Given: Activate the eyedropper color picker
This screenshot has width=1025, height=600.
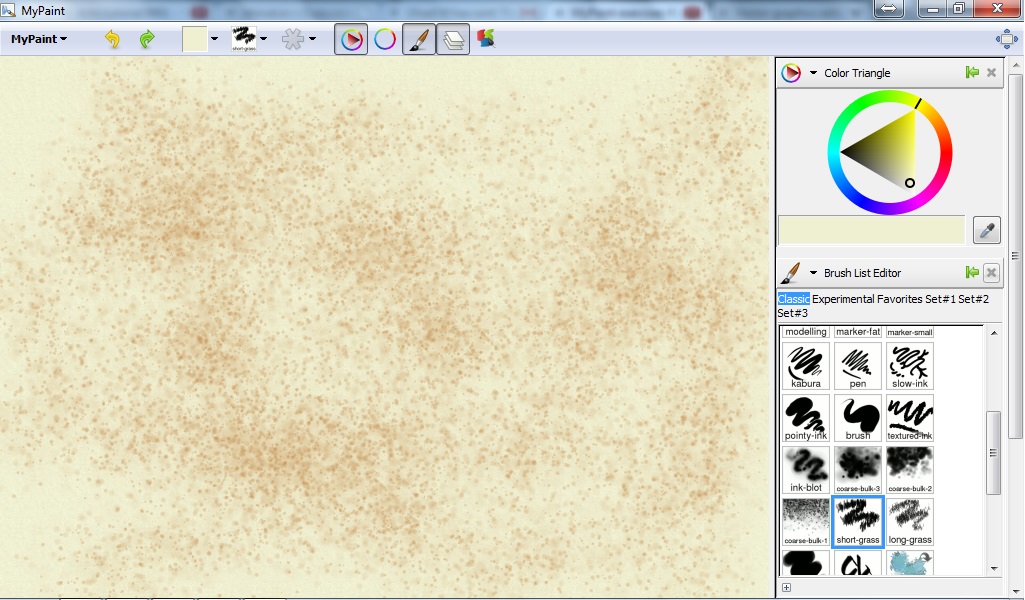Looking at the screenshot, I should click(986, 230).
